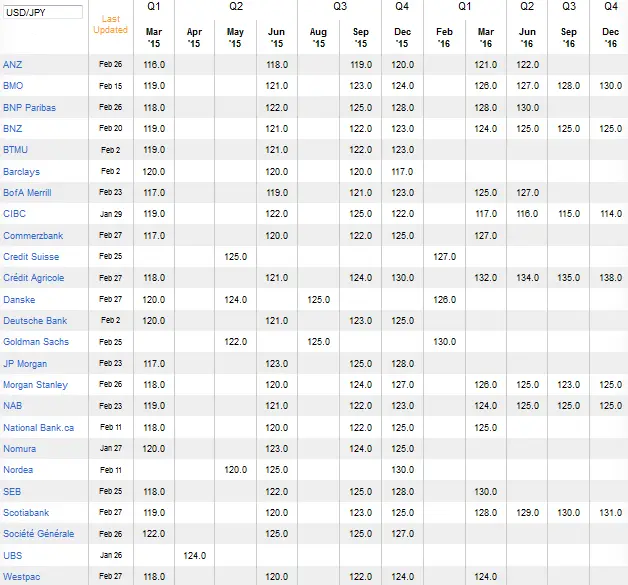Open the SEB link

12,491
